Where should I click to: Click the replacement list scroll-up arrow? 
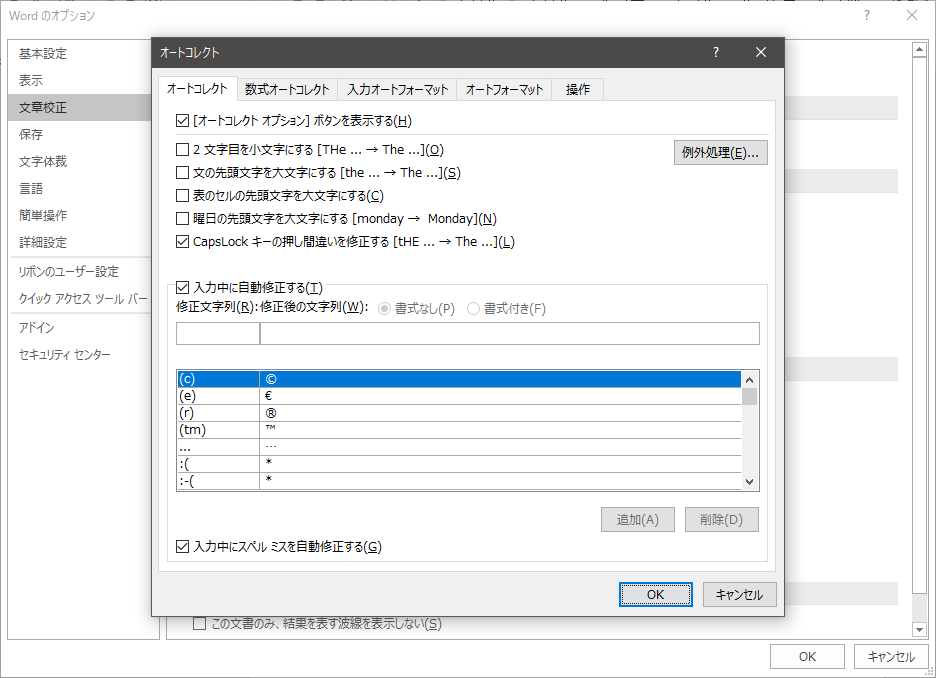click(x=750, y=380)
